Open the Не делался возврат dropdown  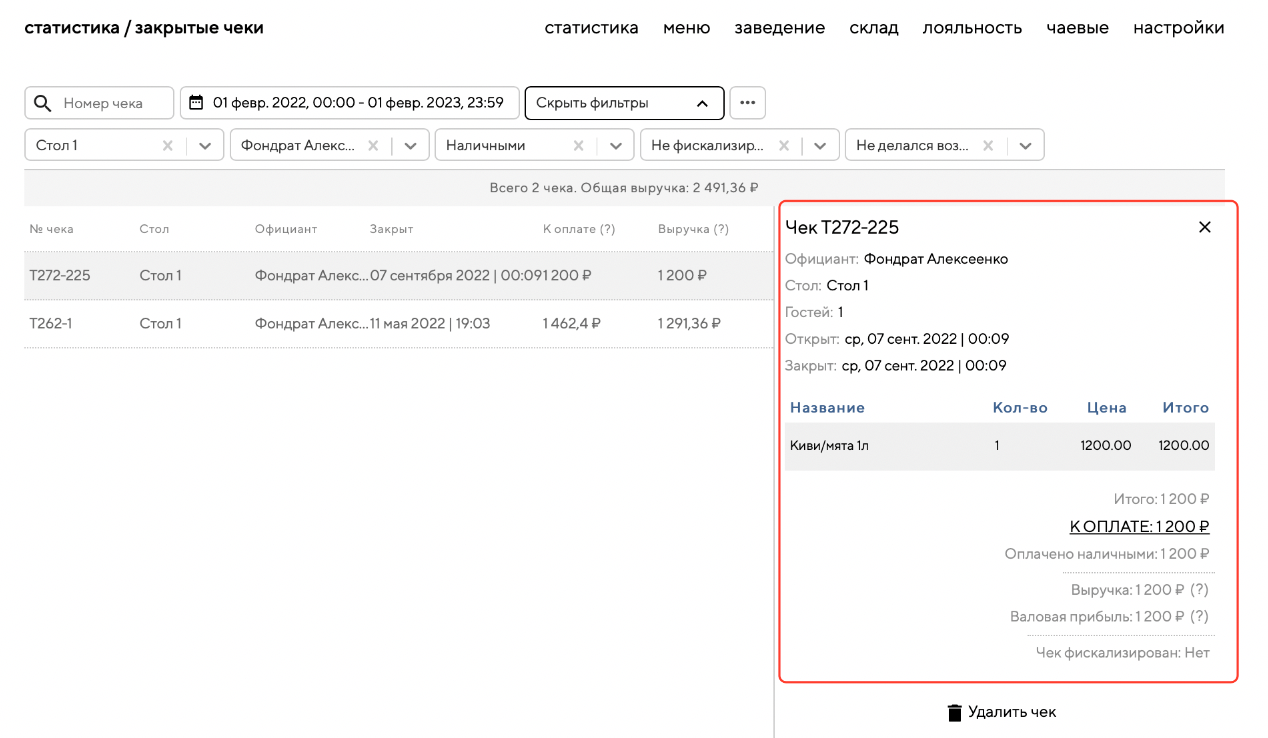click(1025, 145)
